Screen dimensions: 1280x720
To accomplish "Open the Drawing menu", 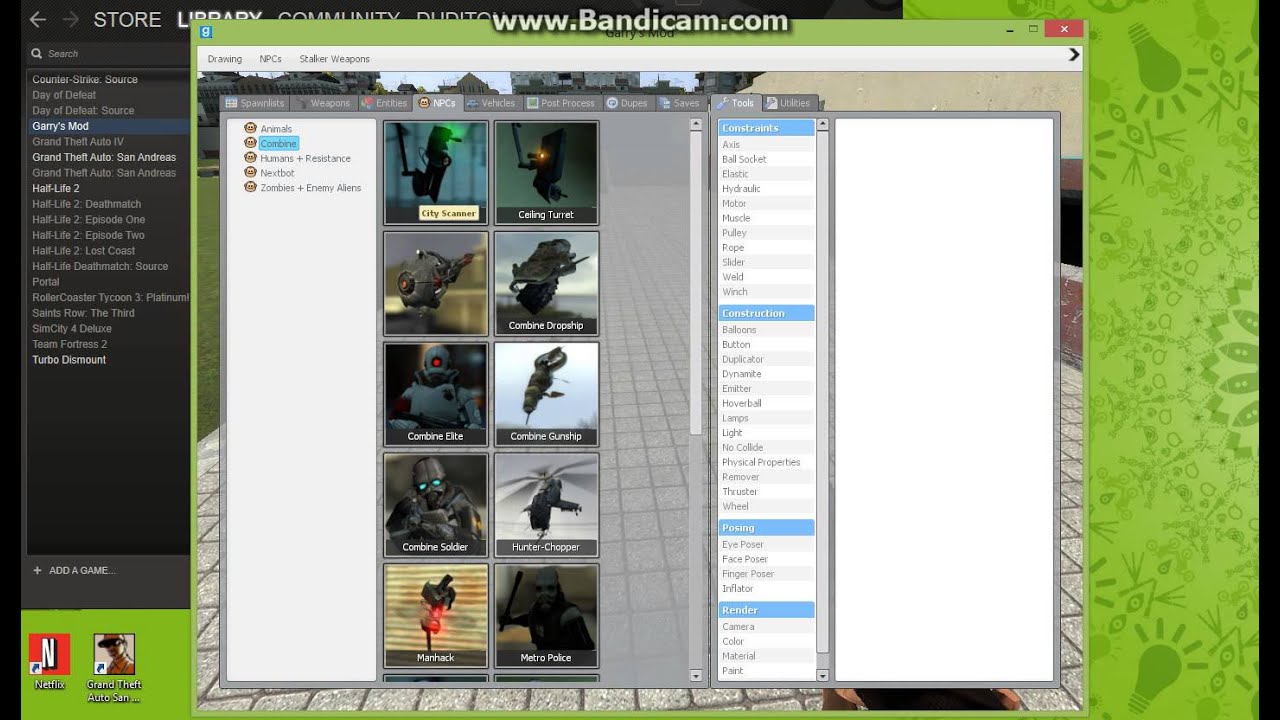I will click(x=225, y=59).
